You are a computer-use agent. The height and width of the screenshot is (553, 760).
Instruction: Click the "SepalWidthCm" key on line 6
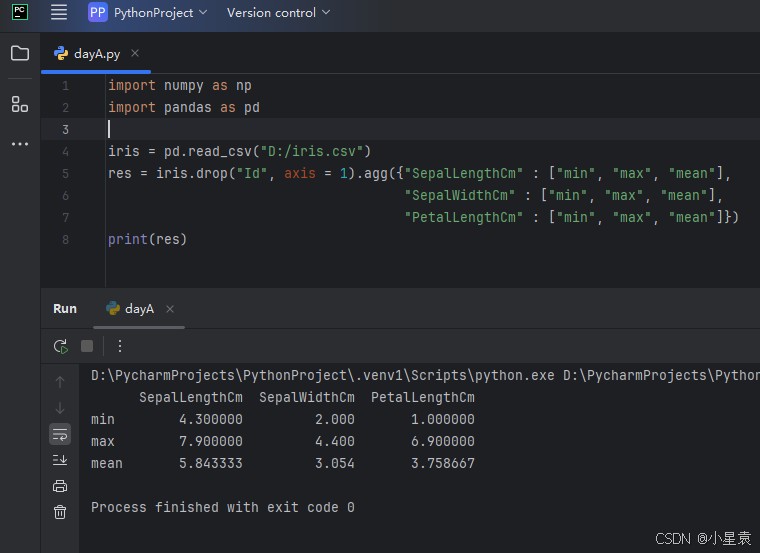459,195
